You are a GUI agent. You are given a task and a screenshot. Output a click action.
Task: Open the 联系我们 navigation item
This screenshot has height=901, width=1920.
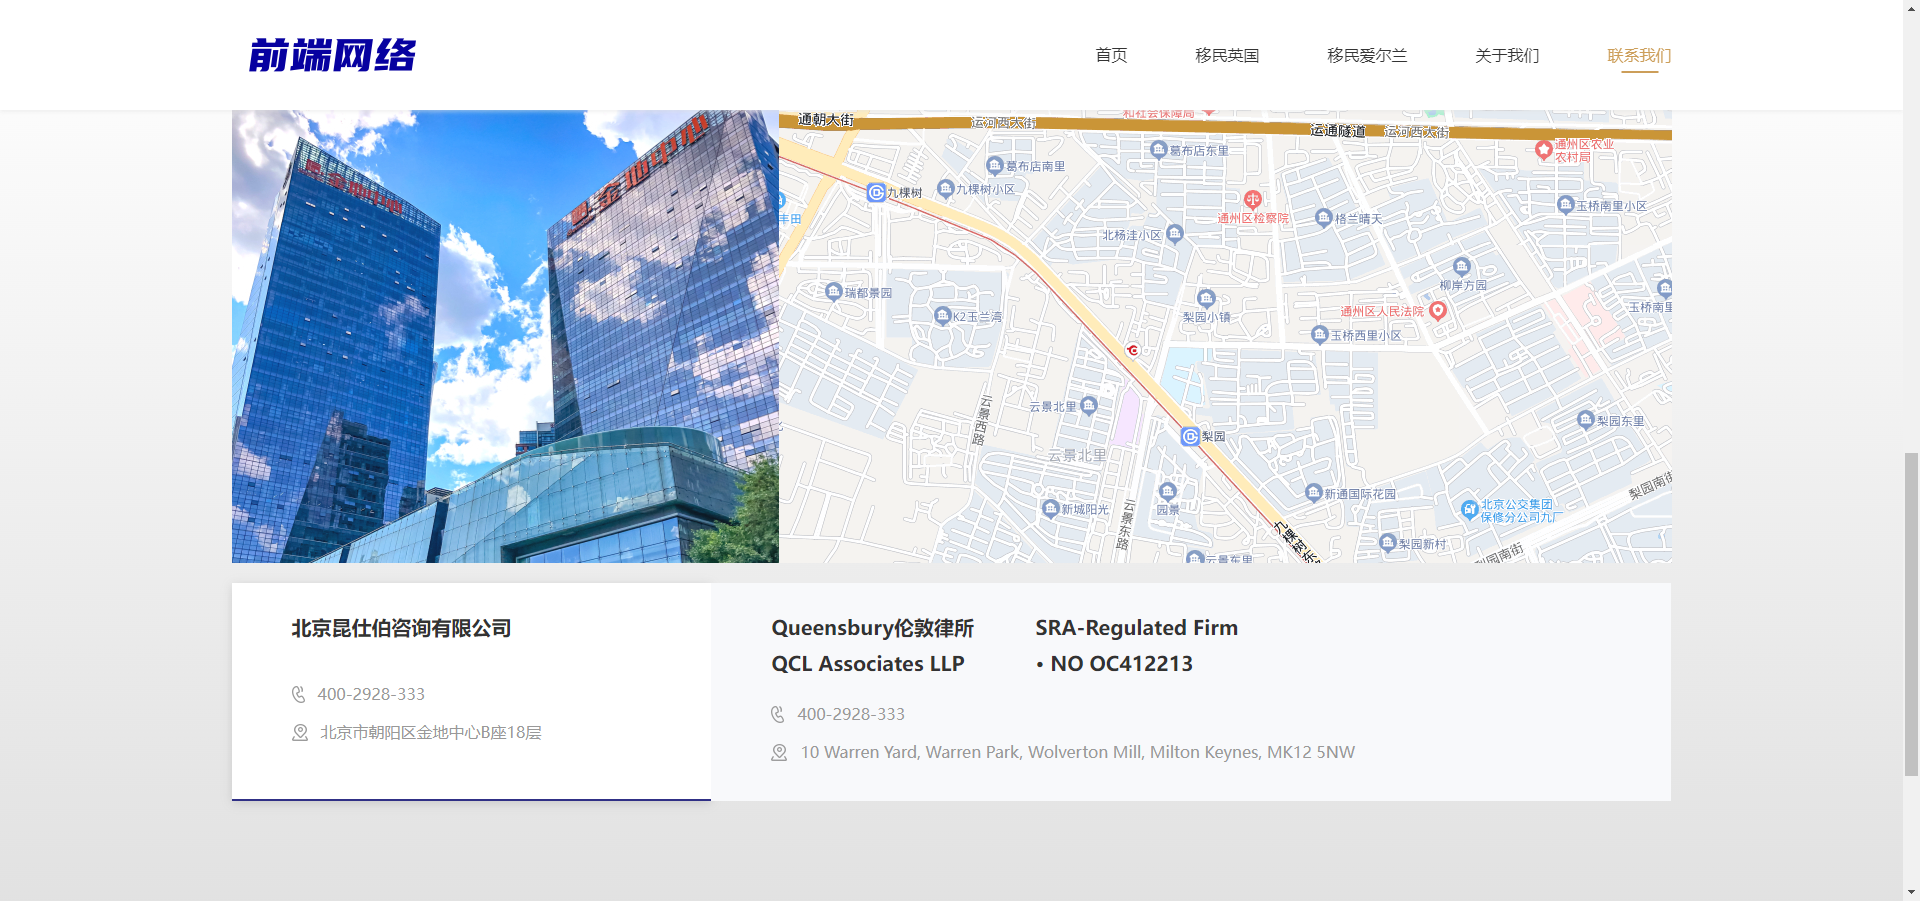tap(1639, 55)
